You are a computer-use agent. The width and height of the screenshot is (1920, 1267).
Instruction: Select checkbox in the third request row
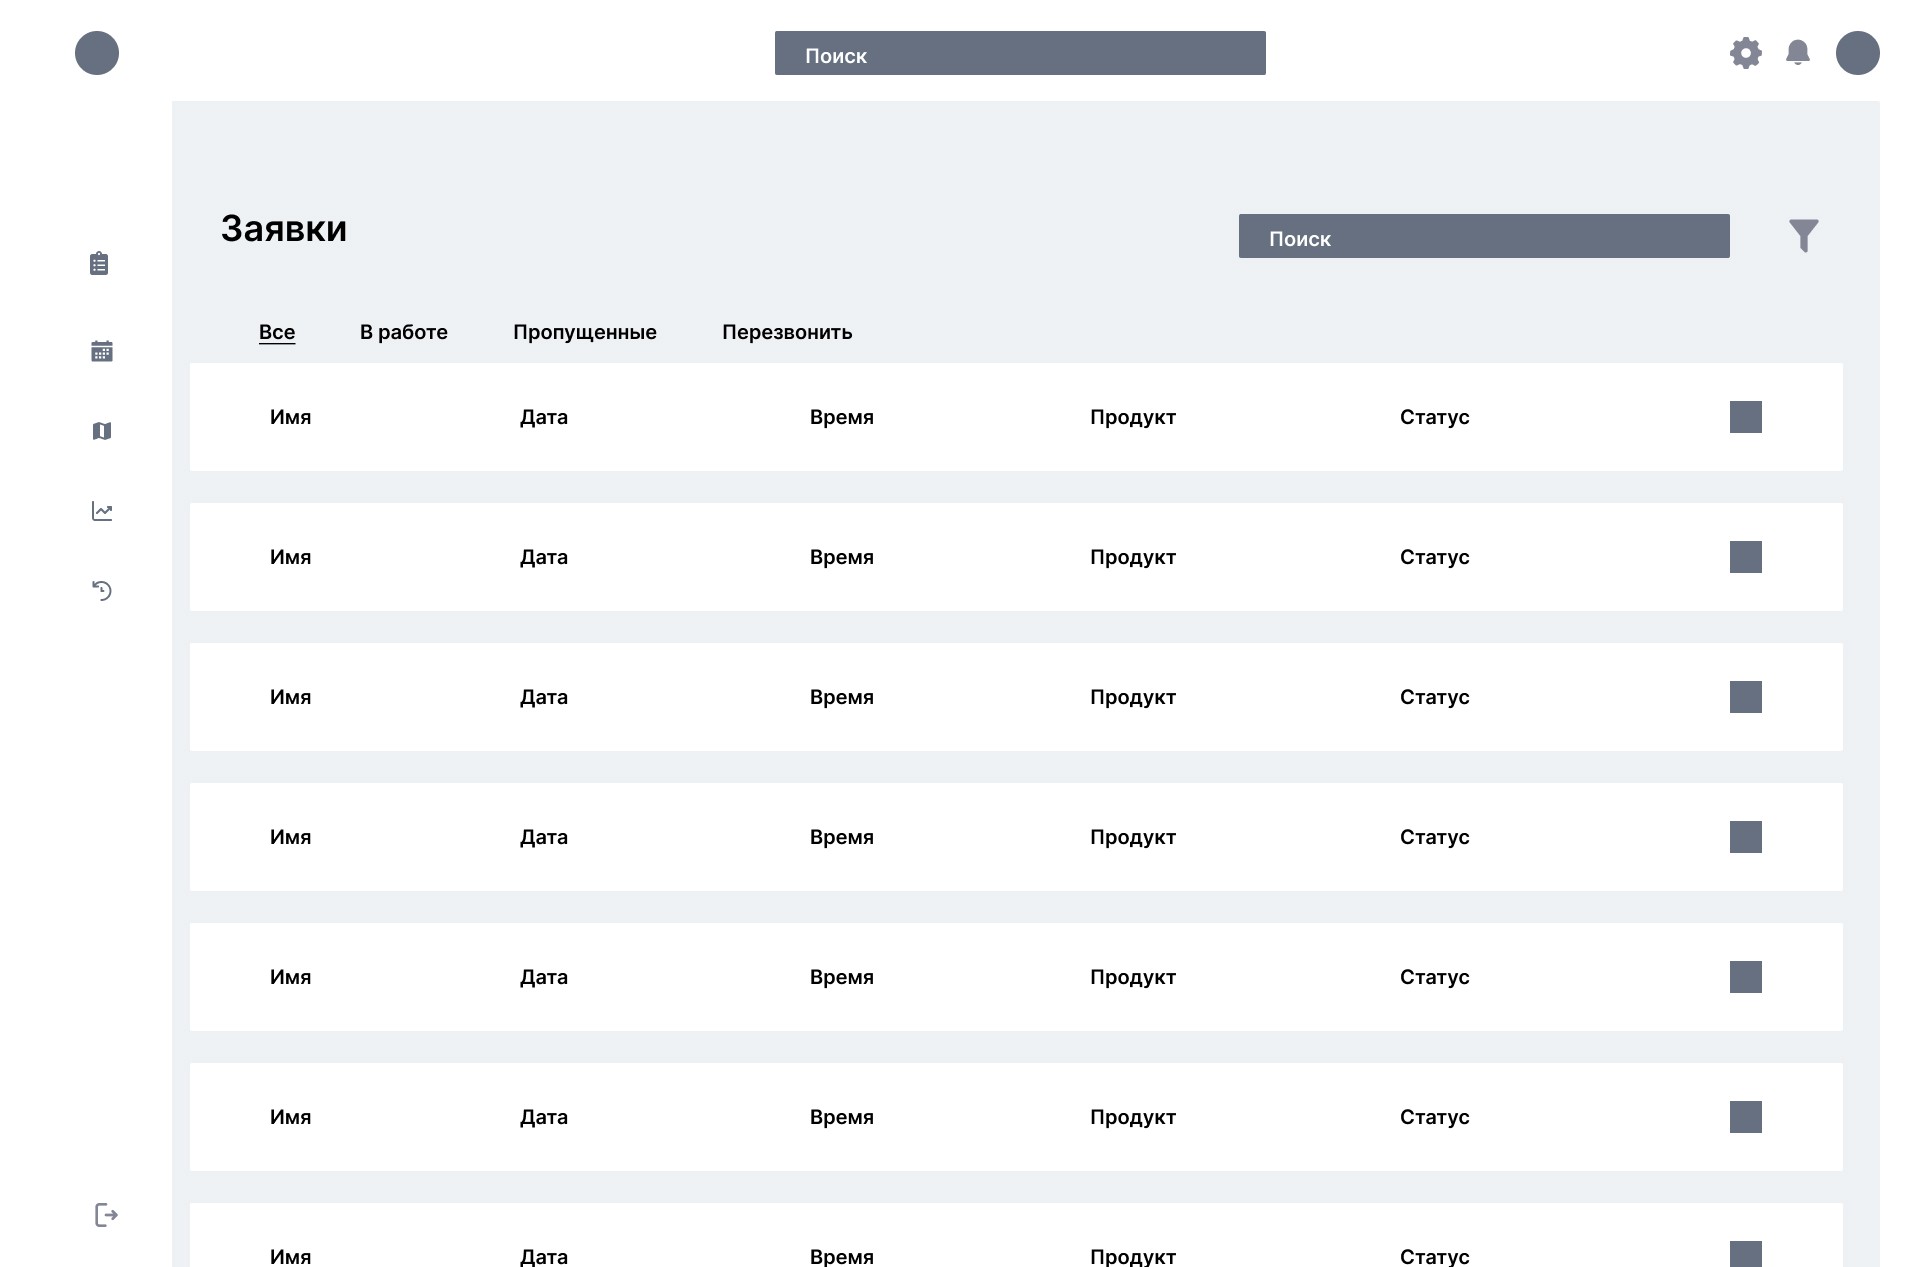point(1746,697)
